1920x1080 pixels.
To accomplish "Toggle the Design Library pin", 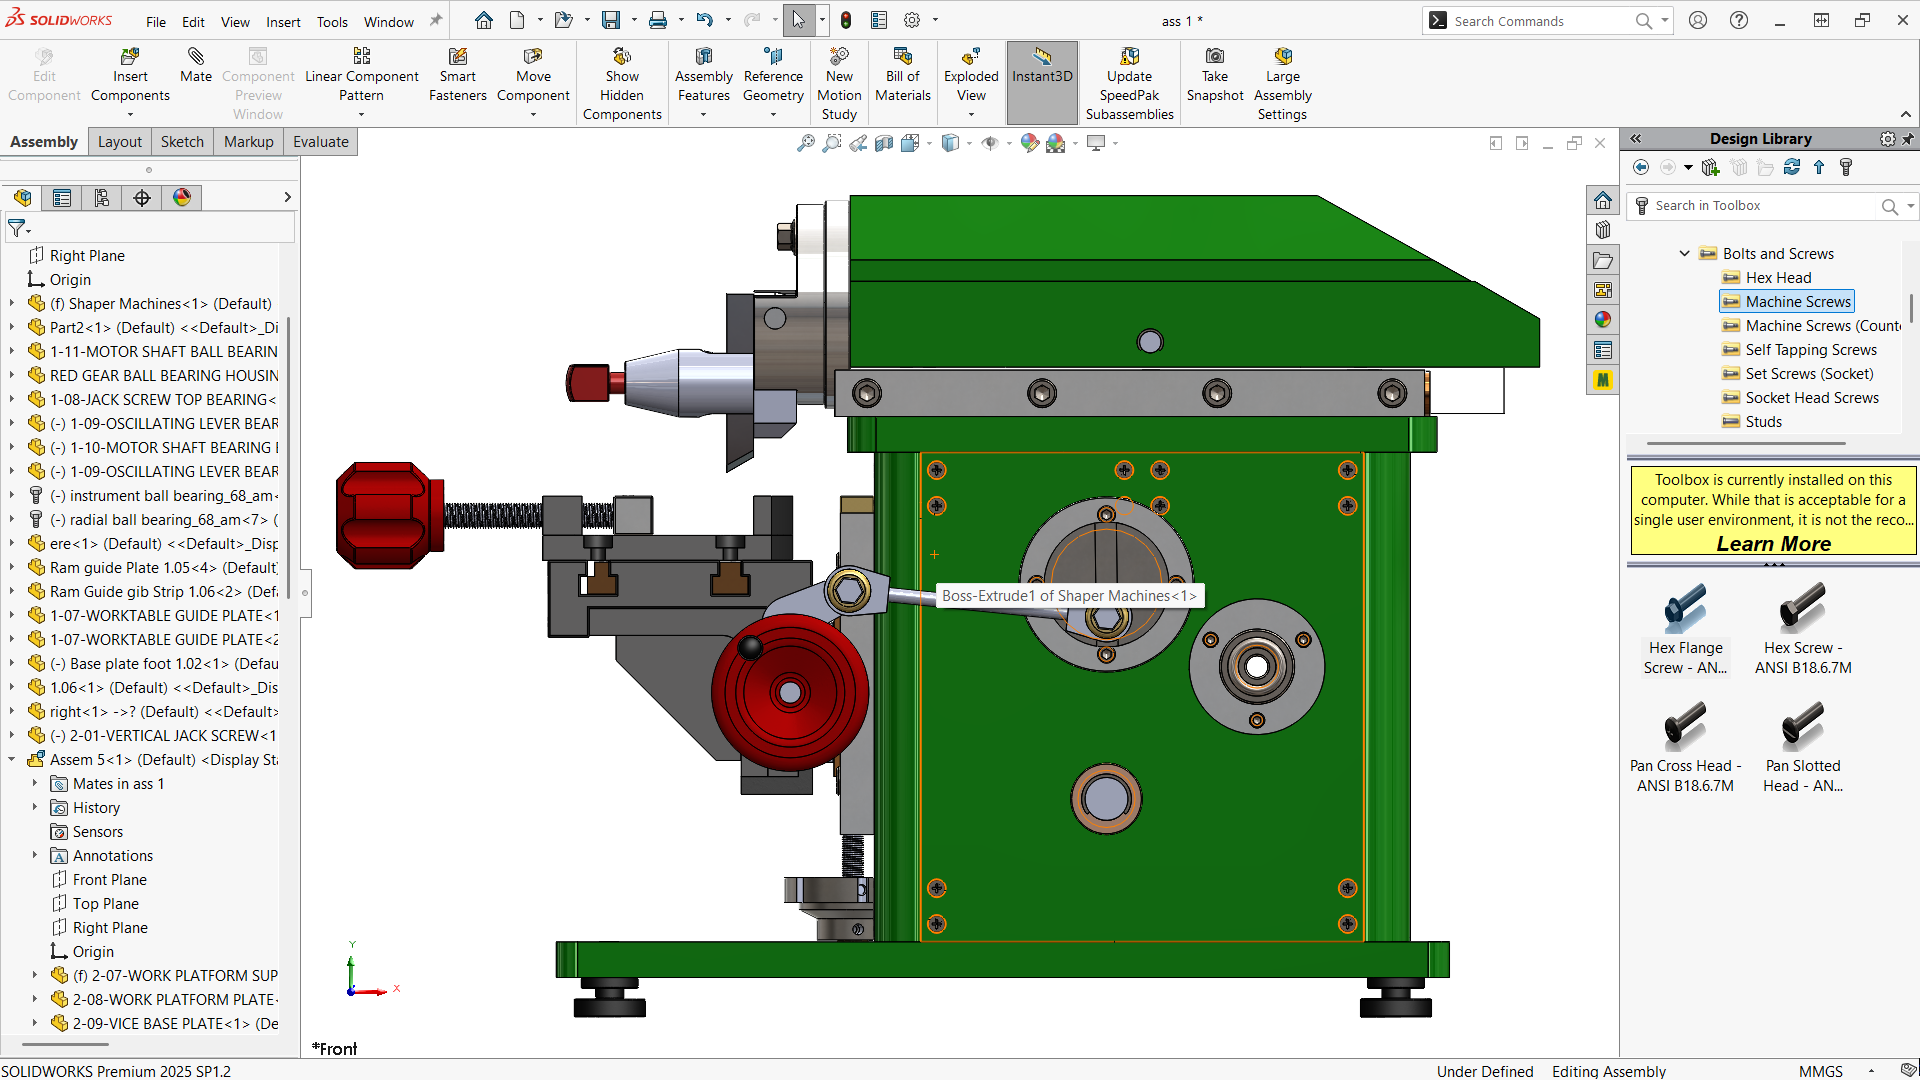I will point(1908,139).
